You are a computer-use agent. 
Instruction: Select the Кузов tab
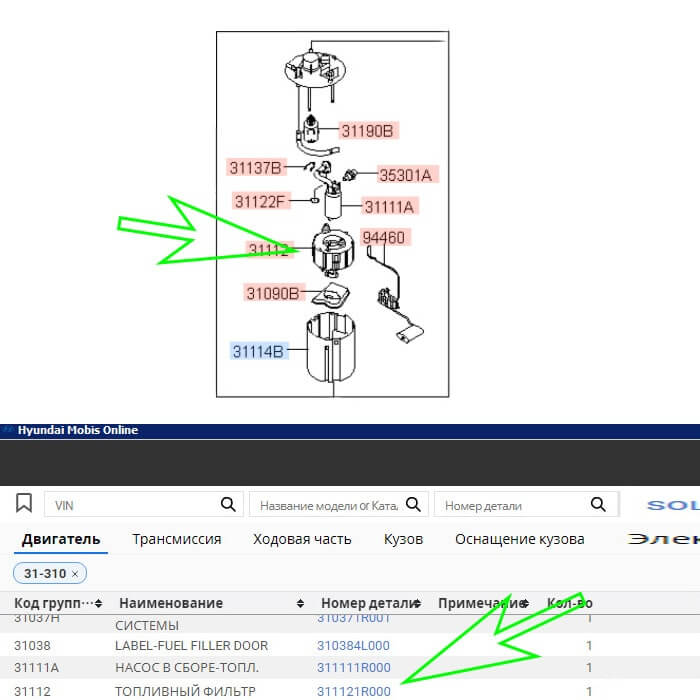coord(403,539)
